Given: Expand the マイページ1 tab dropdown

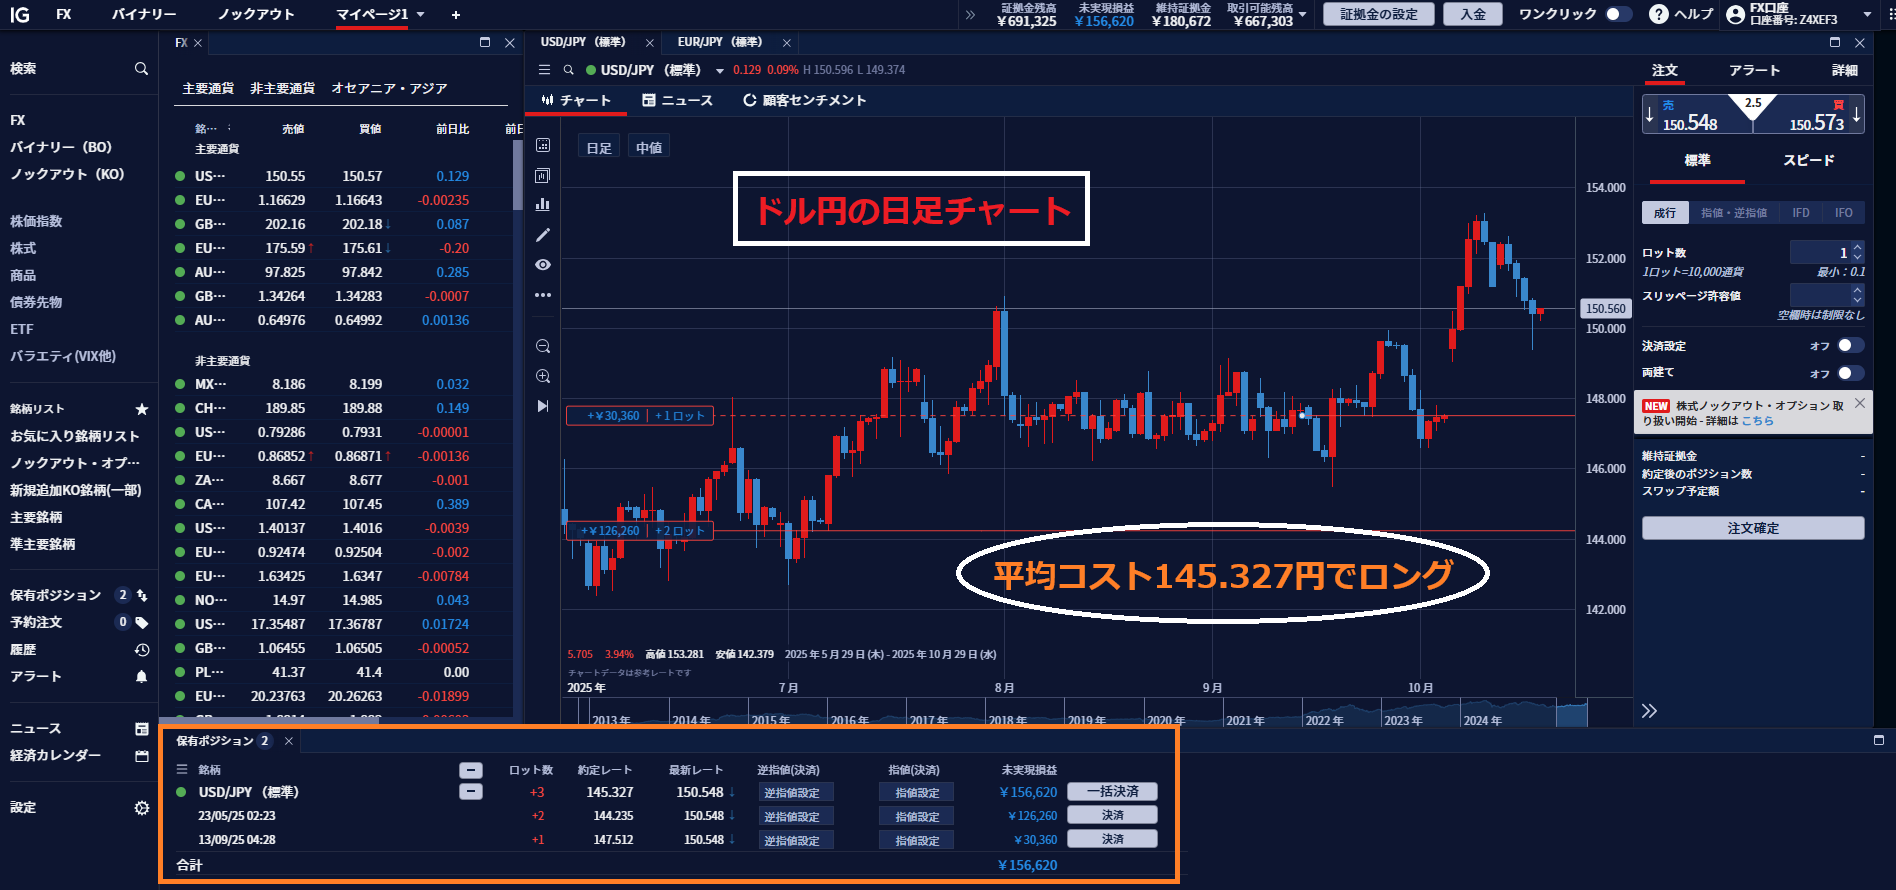Looking at the screenshot, I should (421, 15).
